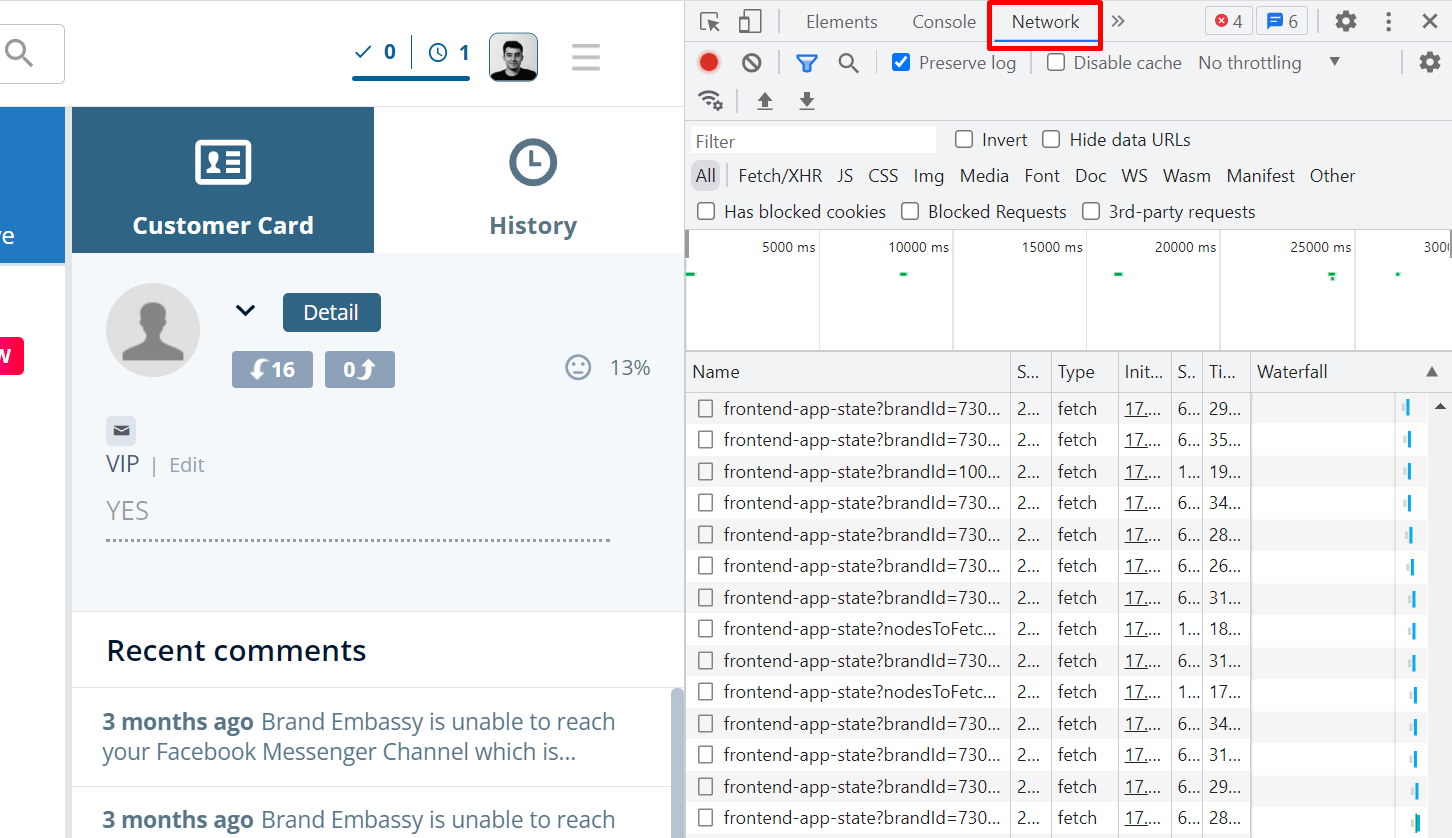This screenshot has width=1452, height=838.
Task: Open network conditions wifi icon
Action: [x=711, y=100]
